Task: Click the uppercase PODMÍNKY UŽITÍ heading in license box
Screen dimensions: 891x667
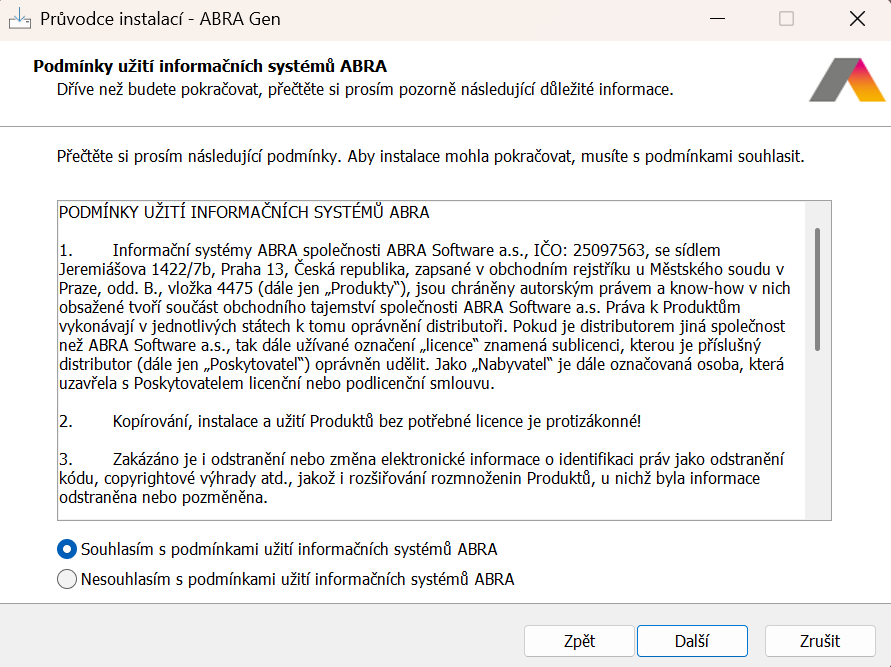Action: (244, 212)
